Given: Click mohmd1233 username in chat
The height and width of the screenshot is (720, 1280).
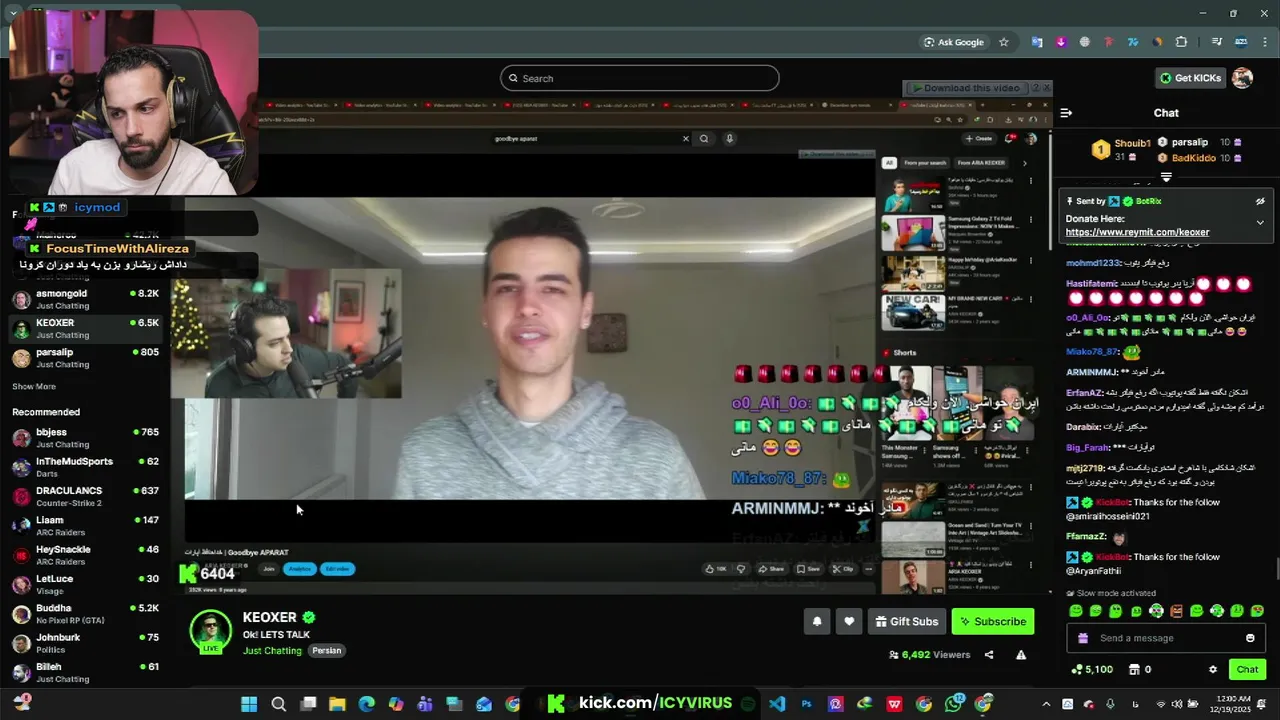Looking at the screenshot, I should coord(1092,263).
